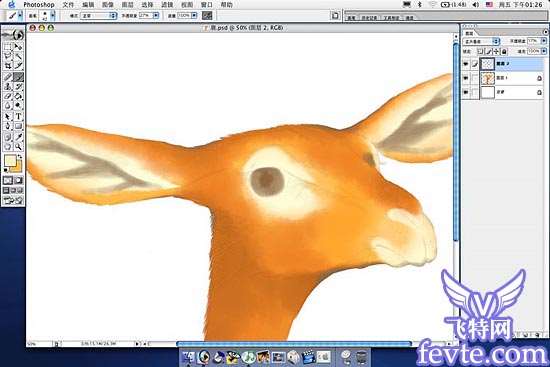The width and height of the screenshot is (550, 367).
Task: Select the Magic Wand tool
Action: tap(18, 56)
